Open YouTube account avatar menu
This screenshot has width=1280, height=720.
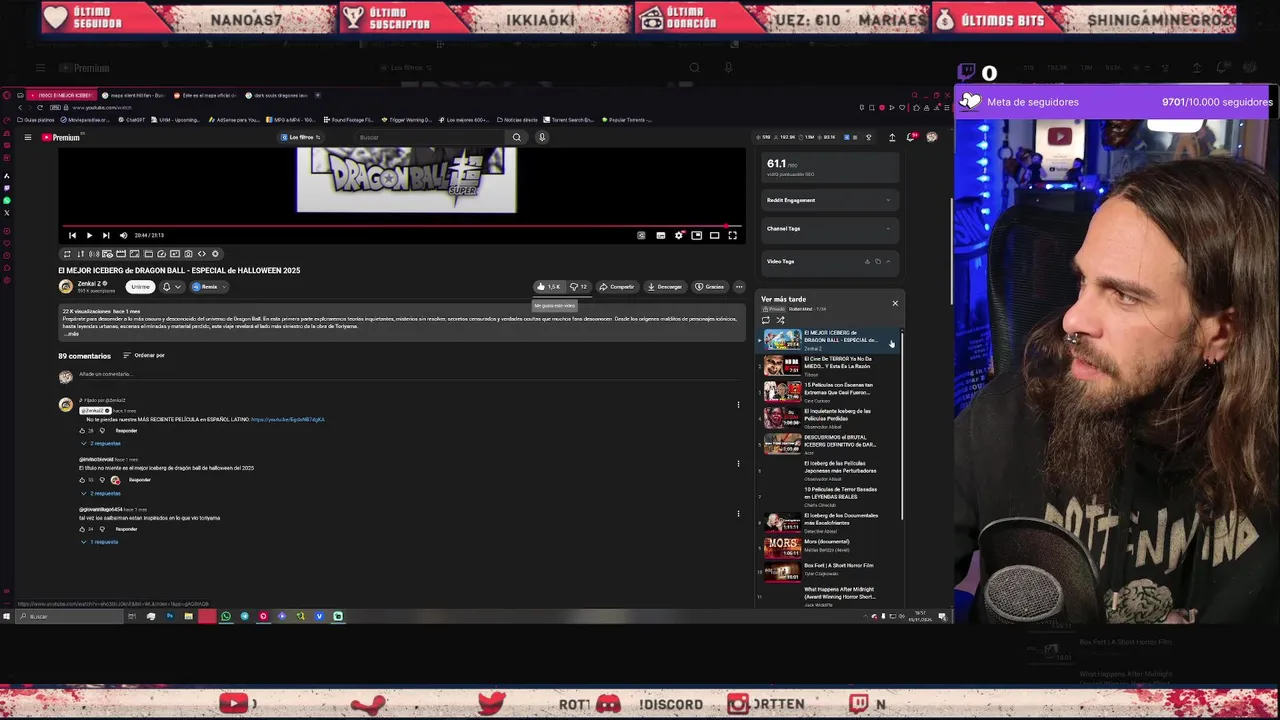point(932,137)
